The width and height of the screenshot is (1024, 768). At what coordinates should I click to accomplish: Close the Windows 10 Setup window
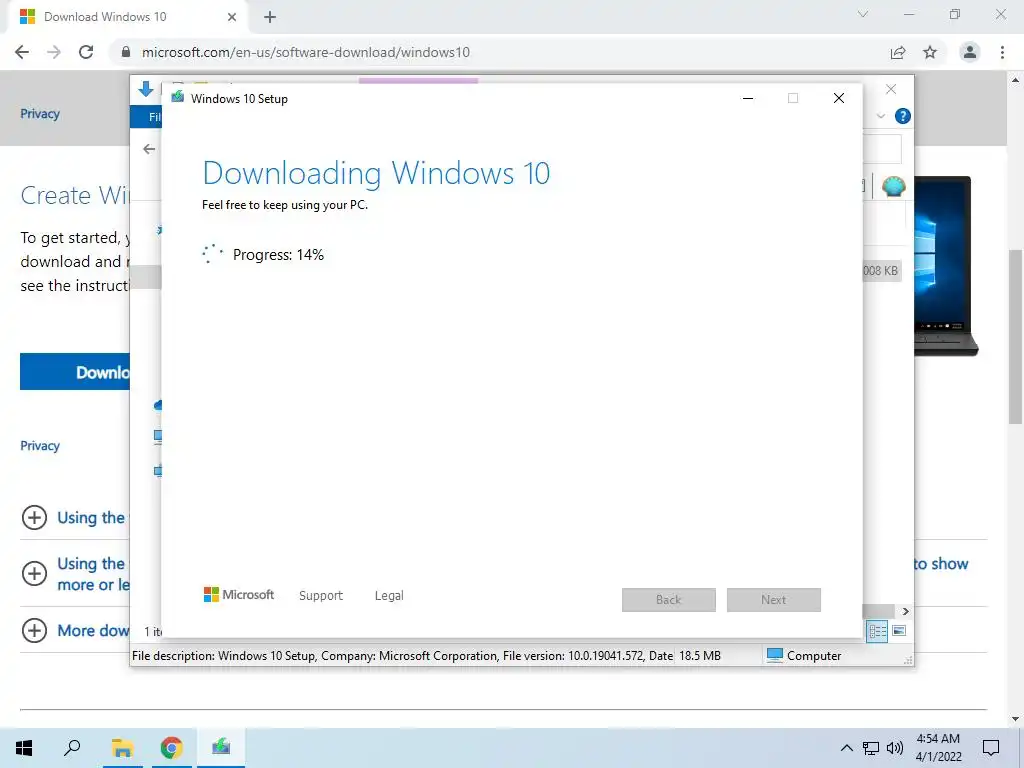[x=839, y=98]
